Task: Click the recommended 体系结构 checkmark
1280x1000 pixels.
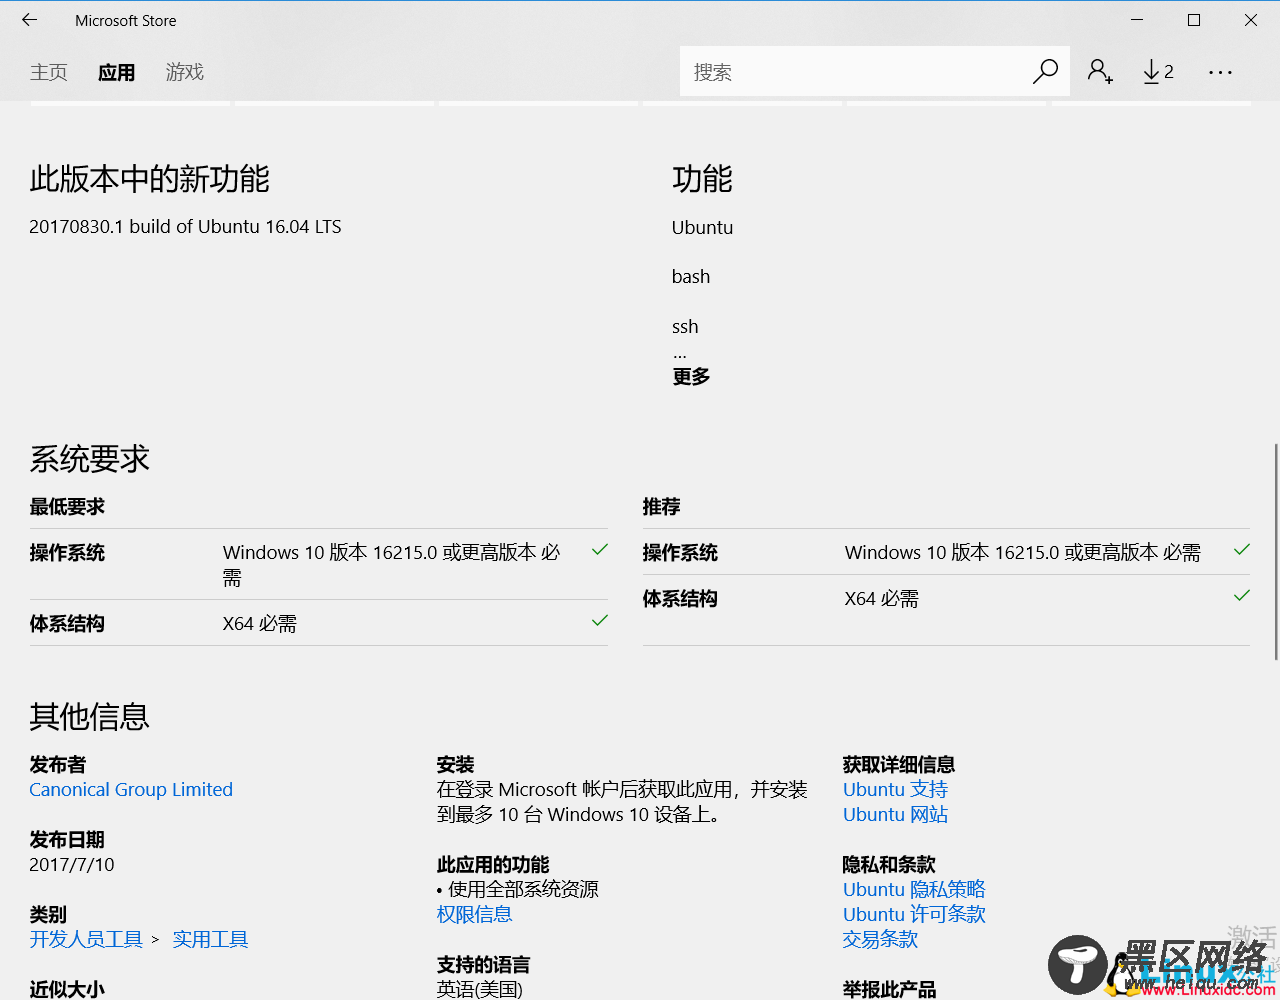Action: [x=1242, y=596]
